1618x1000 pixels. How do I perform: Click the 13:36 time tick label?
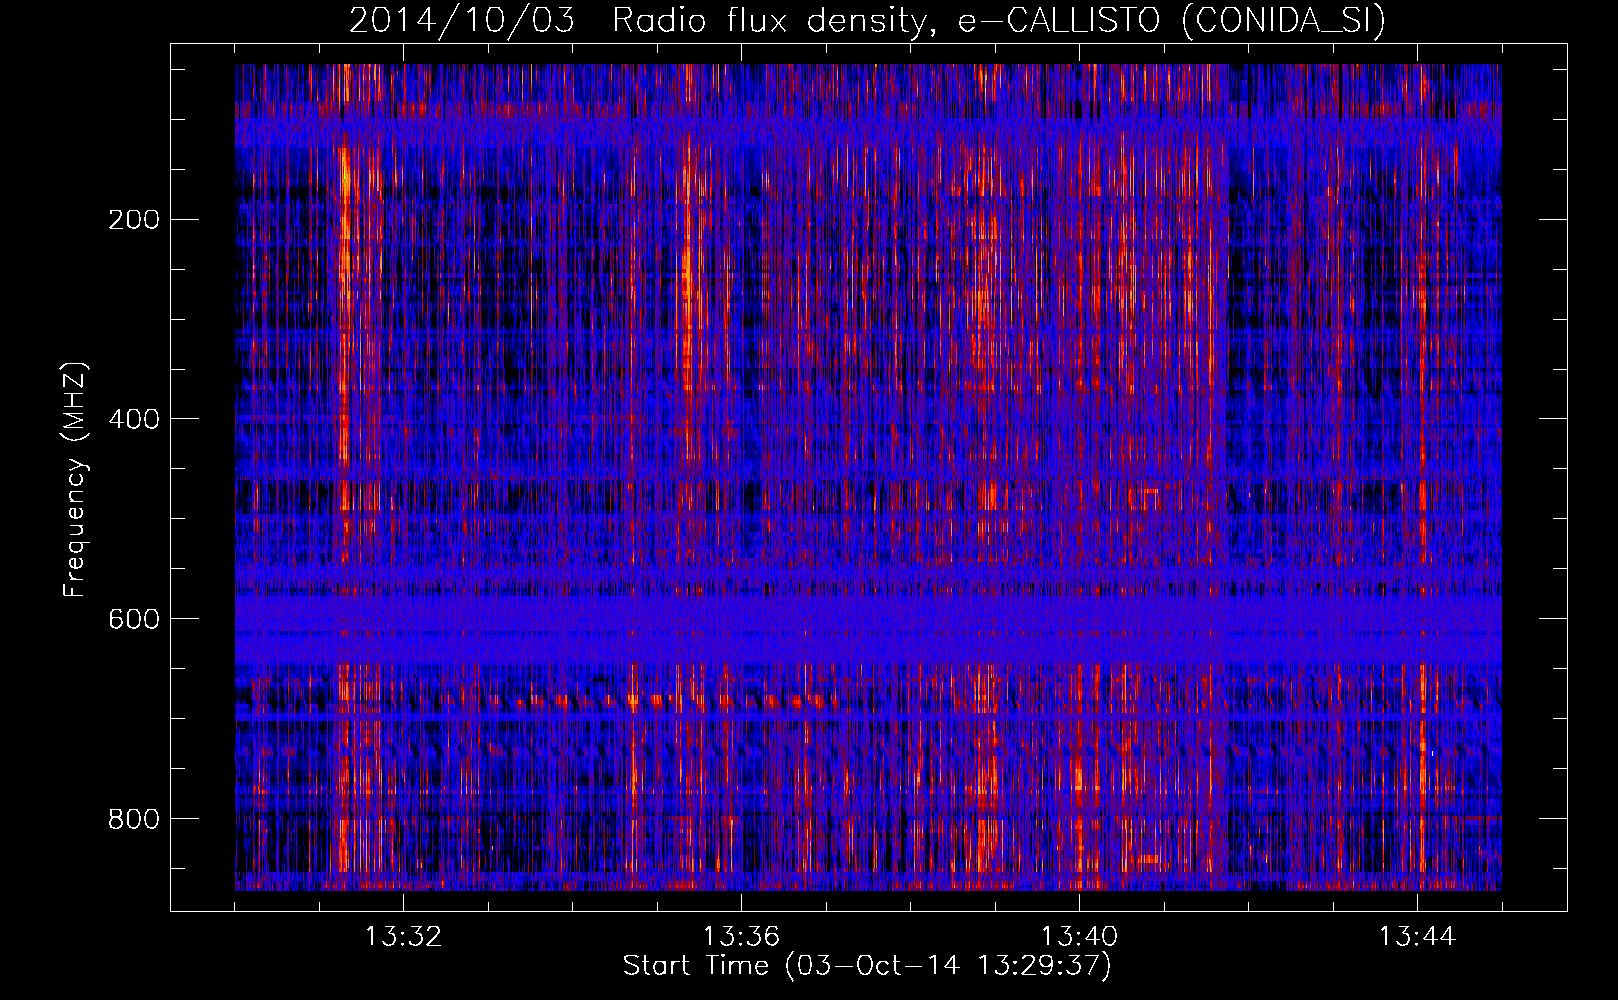[x=741, y=937]
